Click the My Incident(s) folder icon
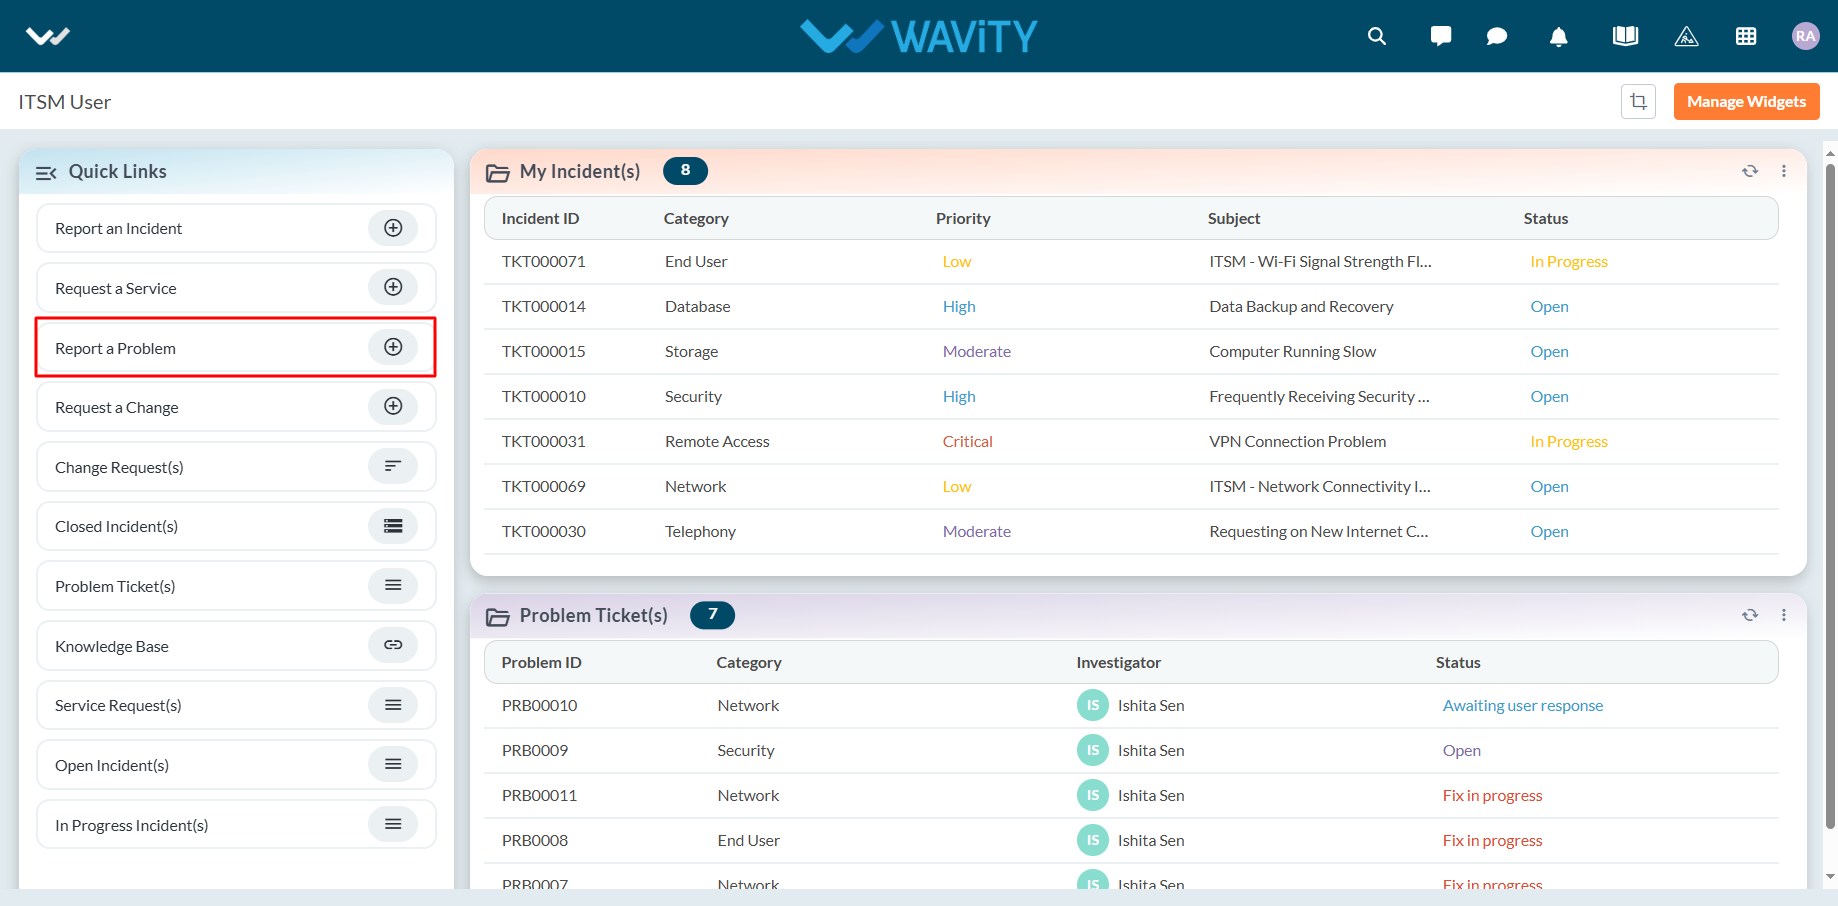Viewport: 1838px width, 906px height. pos(497,173)
